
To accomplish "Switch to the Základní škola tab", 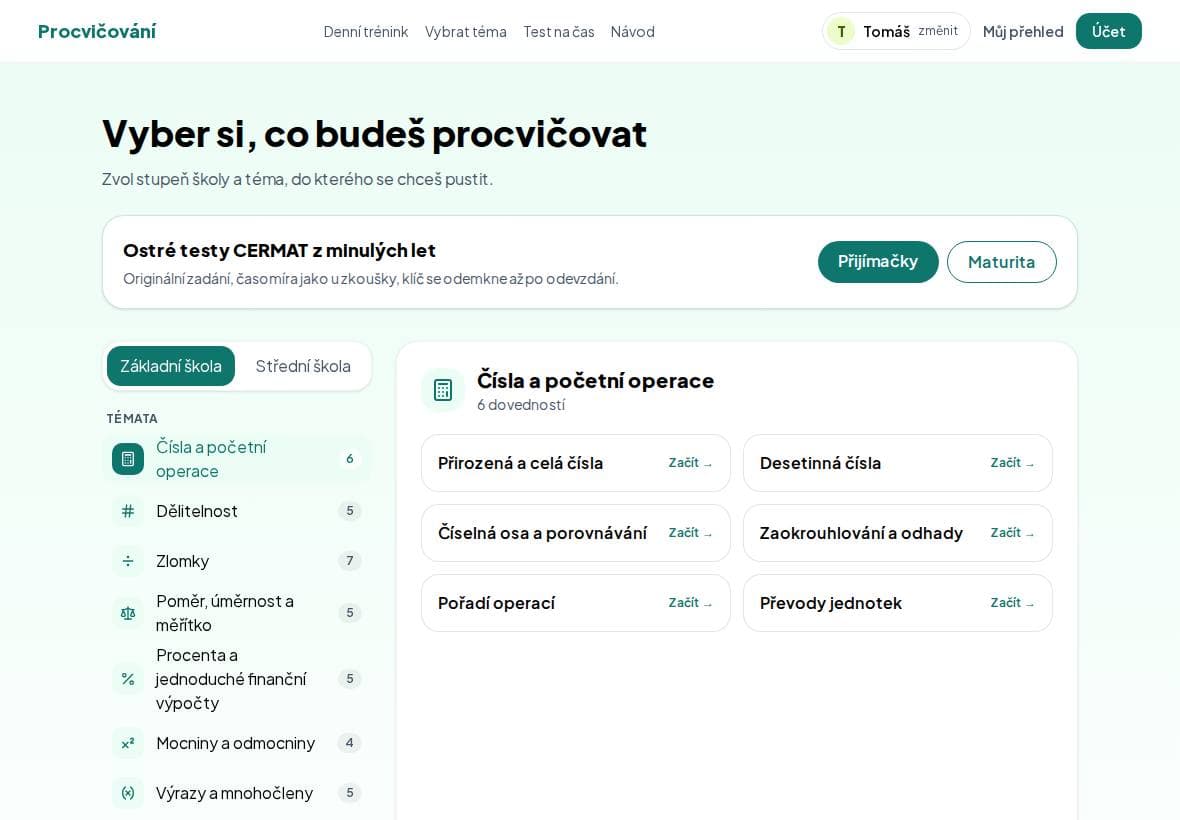I will 171,366.
